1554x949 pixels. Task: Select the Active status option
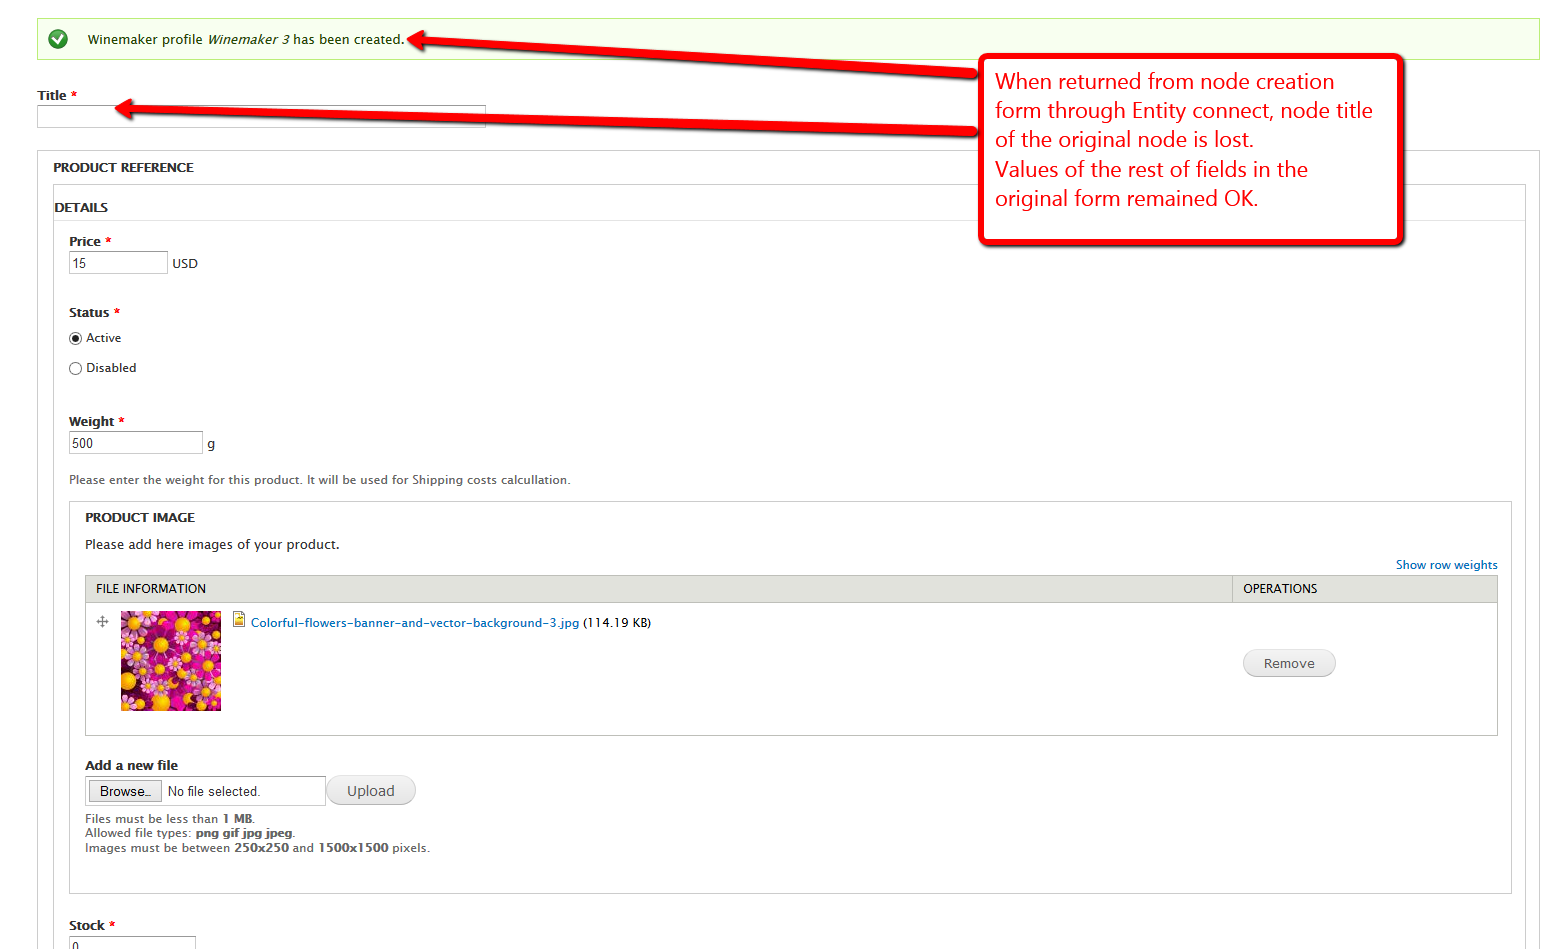tap(76, 338)
